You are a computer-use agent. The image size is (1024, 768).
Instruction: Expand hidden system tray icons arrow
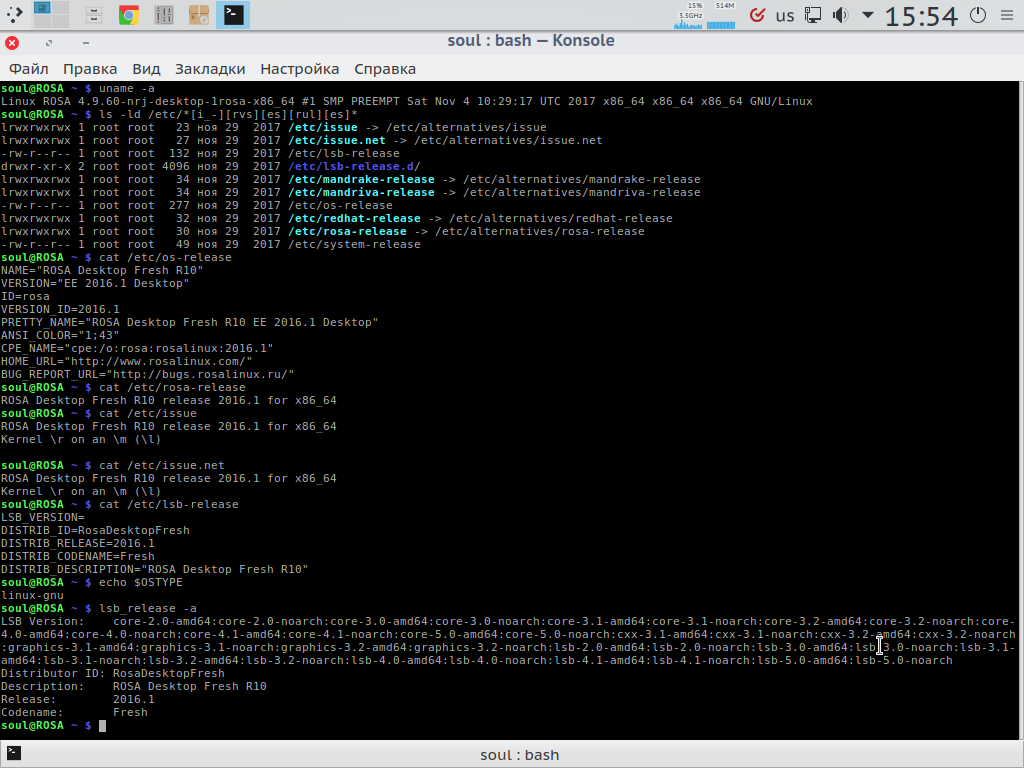click(868, 14)
